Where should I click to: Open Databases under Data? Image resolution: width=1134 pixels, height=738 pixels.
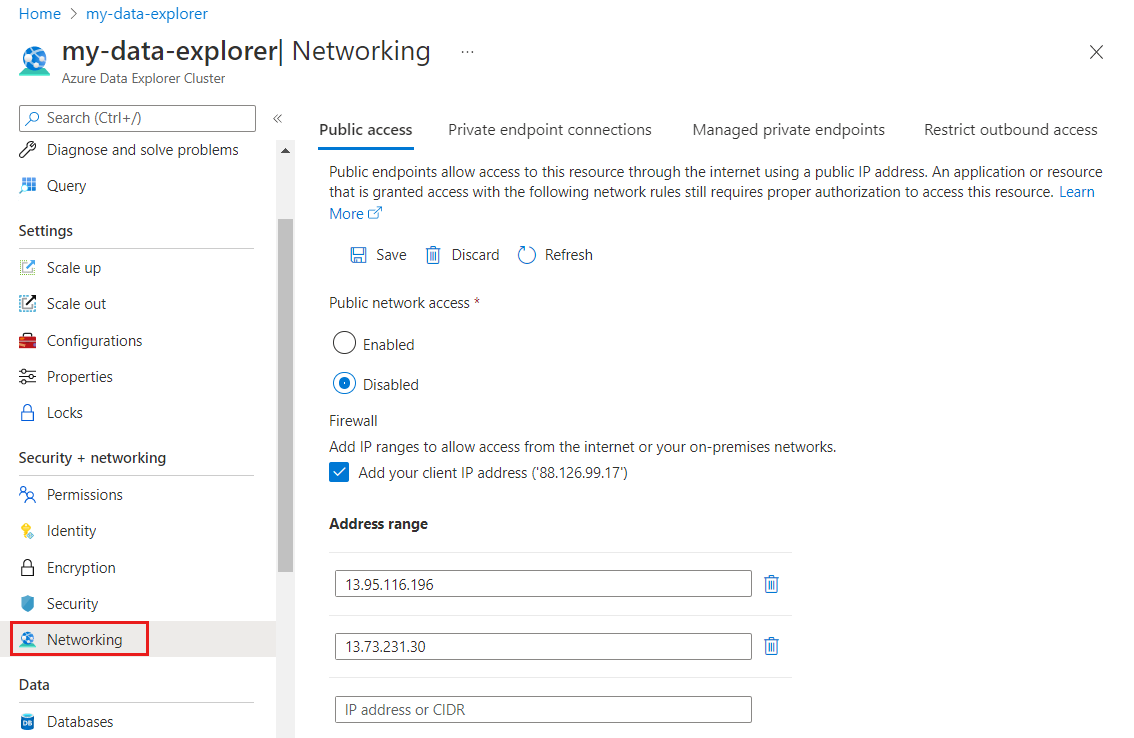tap(80, 721)
